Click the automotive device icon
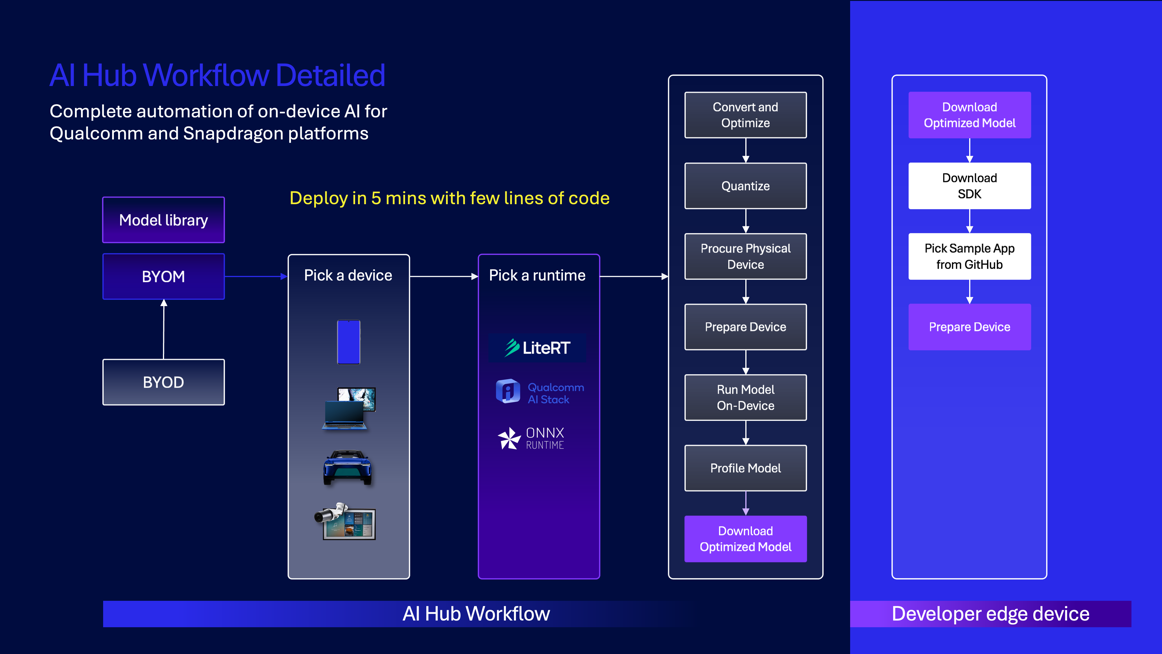Screen dimensions: 1162x654 pyautogui.click(x=347, y=463)
